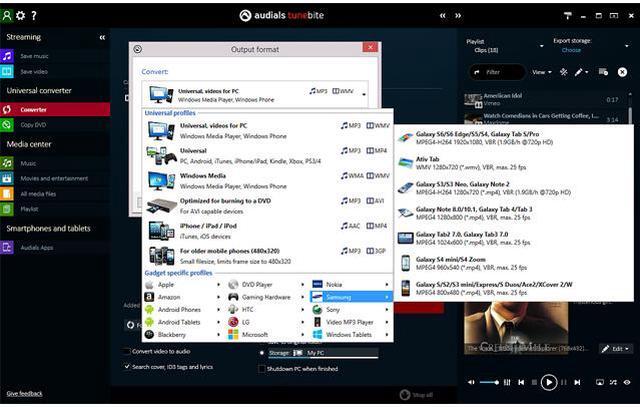The width and height of the screenshot is (640, 407).
Task: Select Galaxy S6/S6 Edge/S5/S4 device profile
Action: [514, 138]
